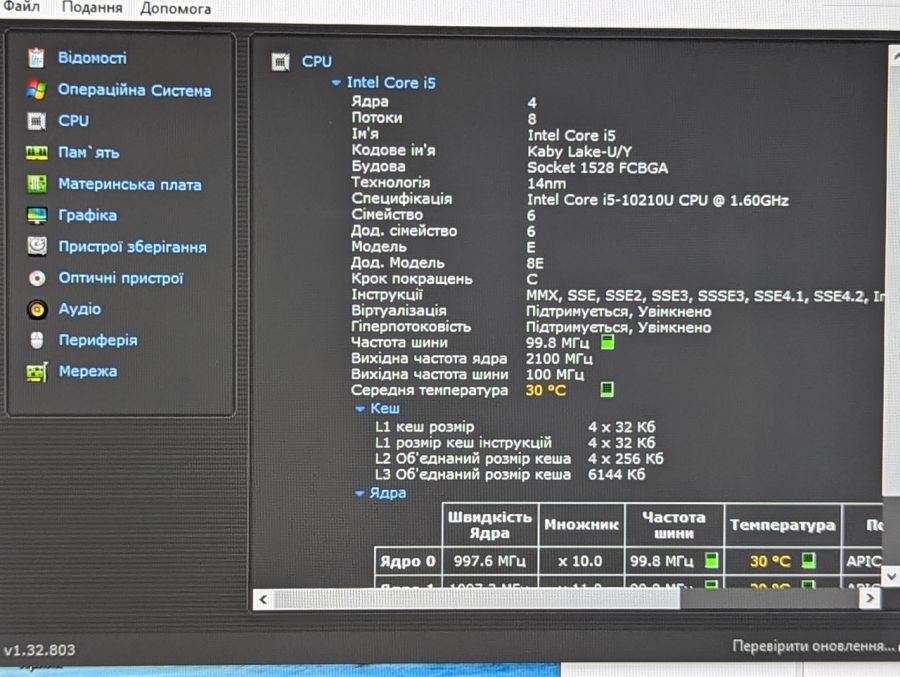Click right arrow of horizontal scrollbar
Screen dimensions: 900x677
(x=870, y=598)
